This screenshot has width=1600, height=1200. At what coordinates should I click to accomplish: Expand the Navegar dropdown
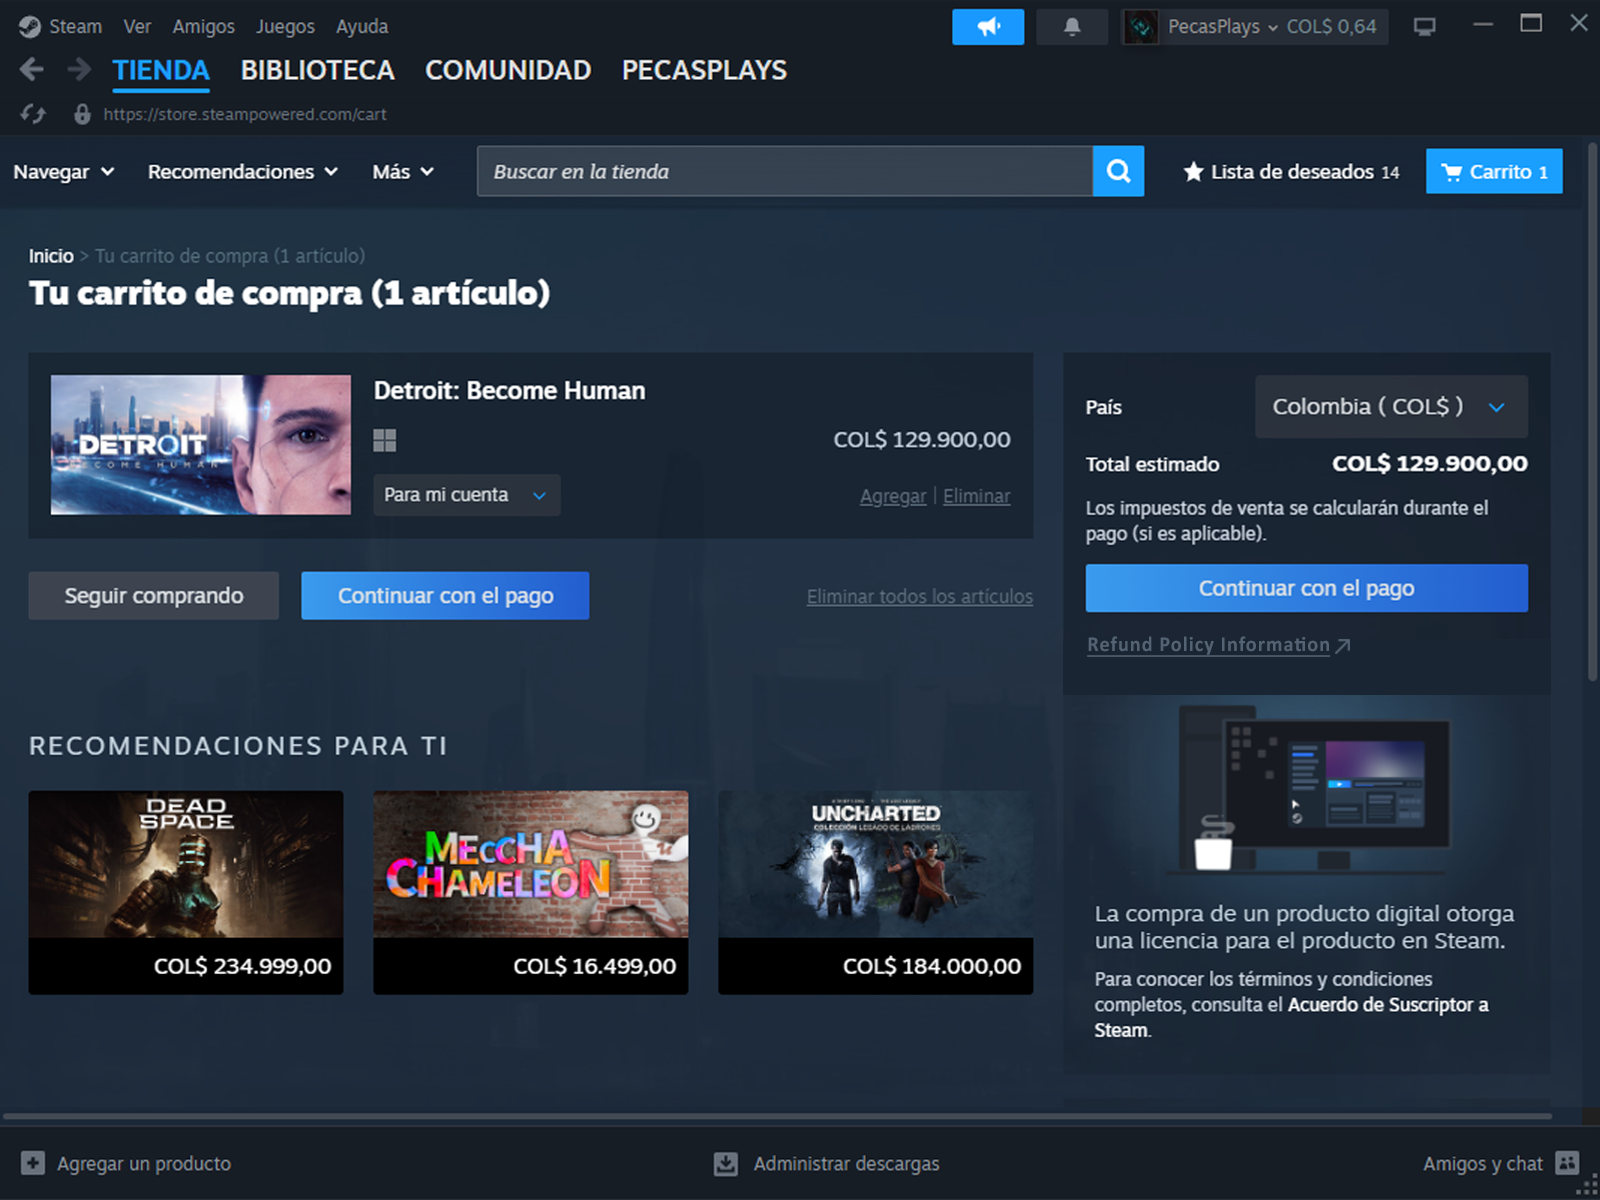point(64,172)
